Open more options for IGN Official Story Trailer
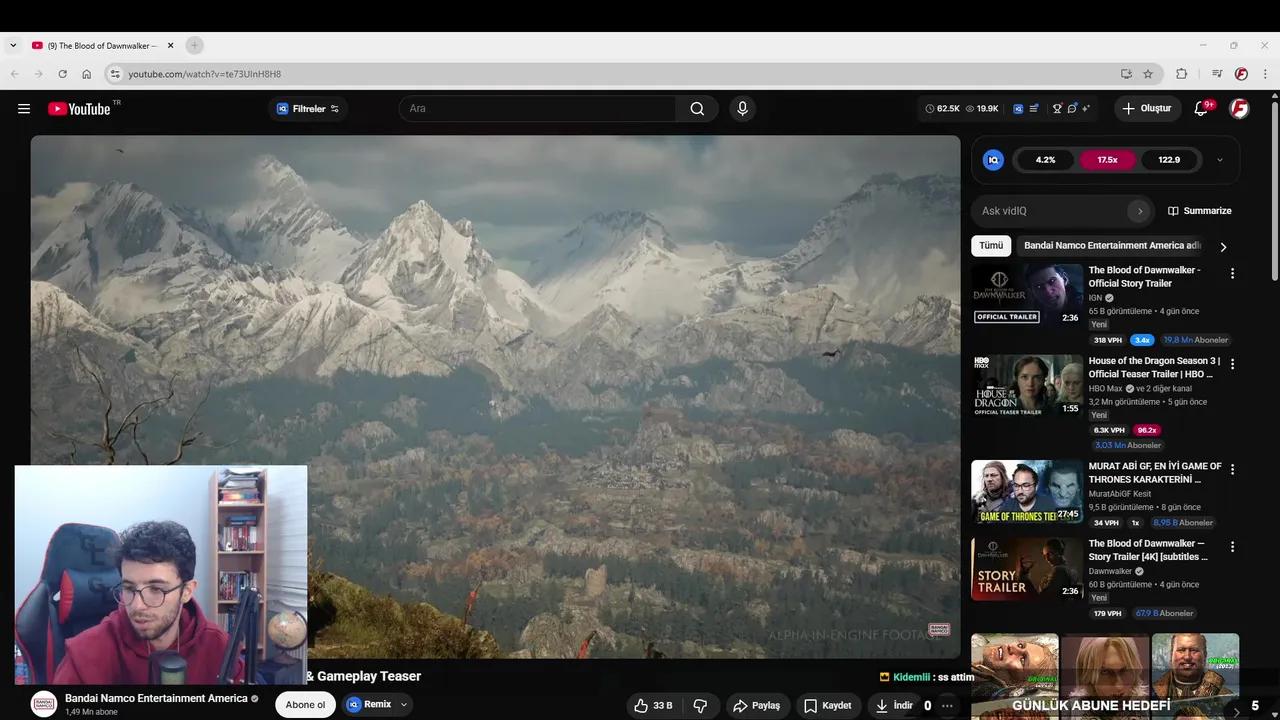 pos(1232,273)
